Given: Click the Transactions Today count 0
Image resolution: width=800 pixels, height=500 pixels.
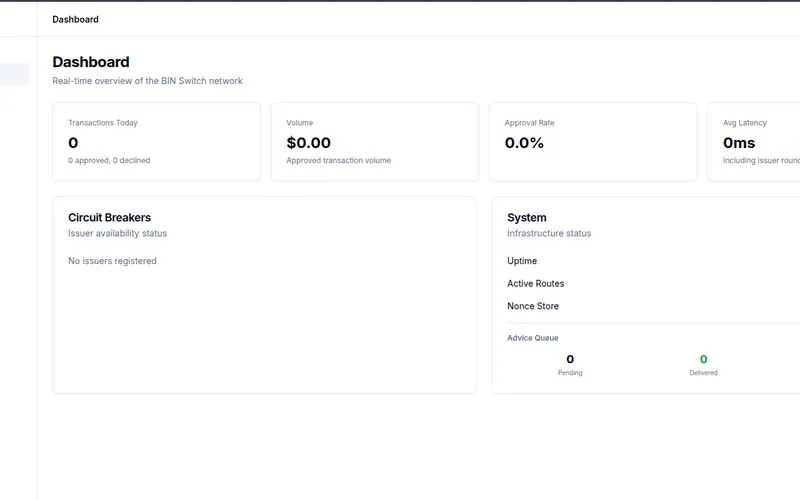Looking at the screenshot, I should click(73, 143).
